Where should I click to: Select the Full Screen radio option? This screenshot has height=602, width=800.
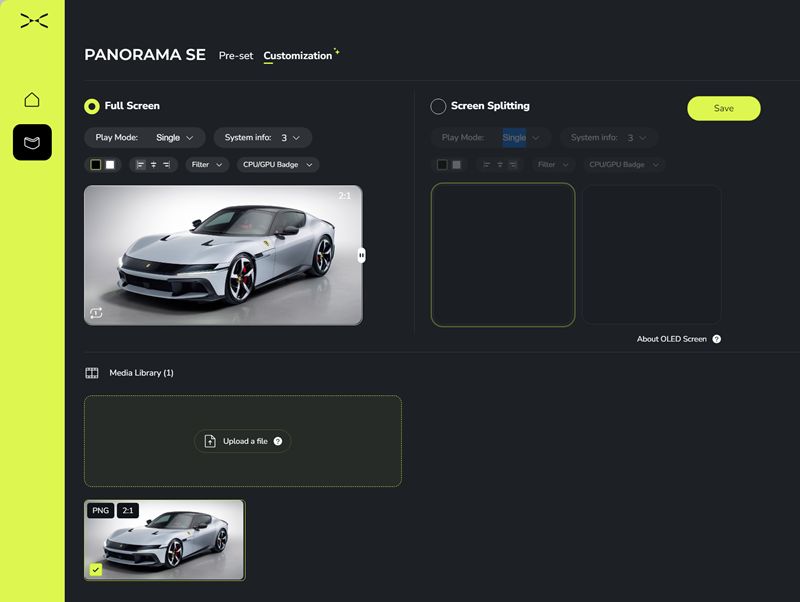[x=92, y=106]
